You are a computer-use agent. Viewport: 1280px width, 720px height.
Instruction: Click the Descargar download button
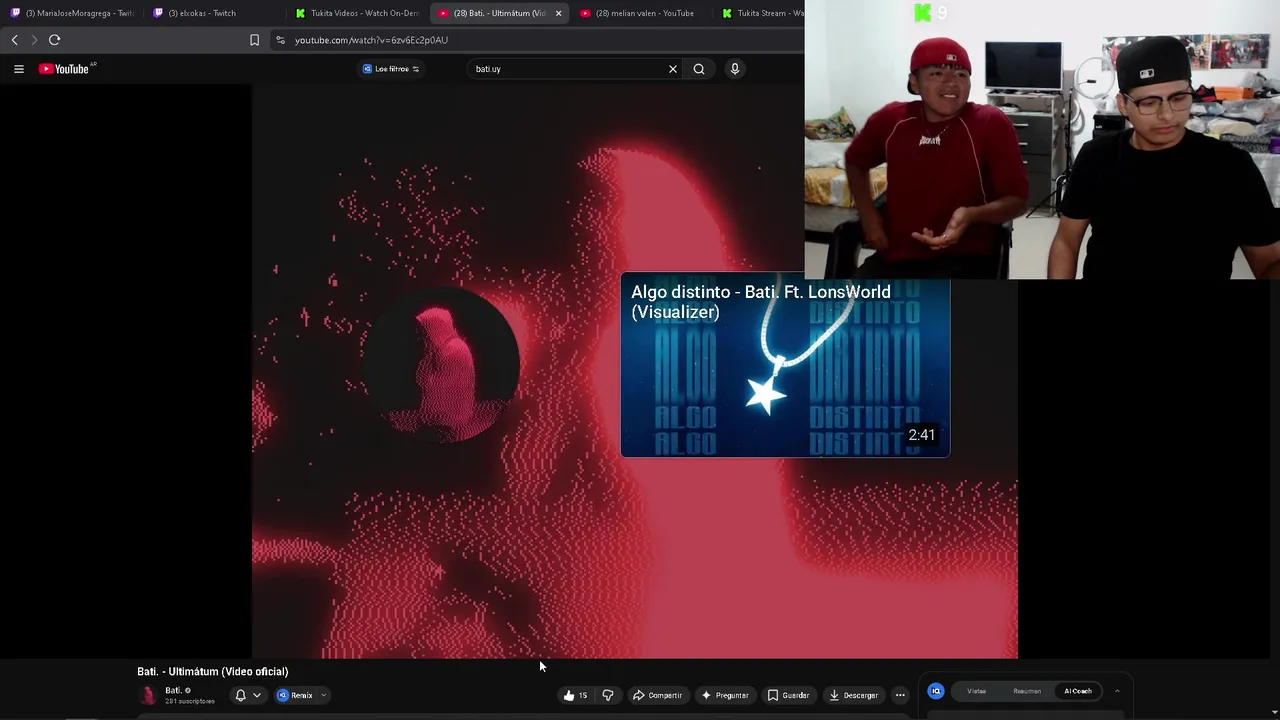pyautogui.click(x=853, y=695)
